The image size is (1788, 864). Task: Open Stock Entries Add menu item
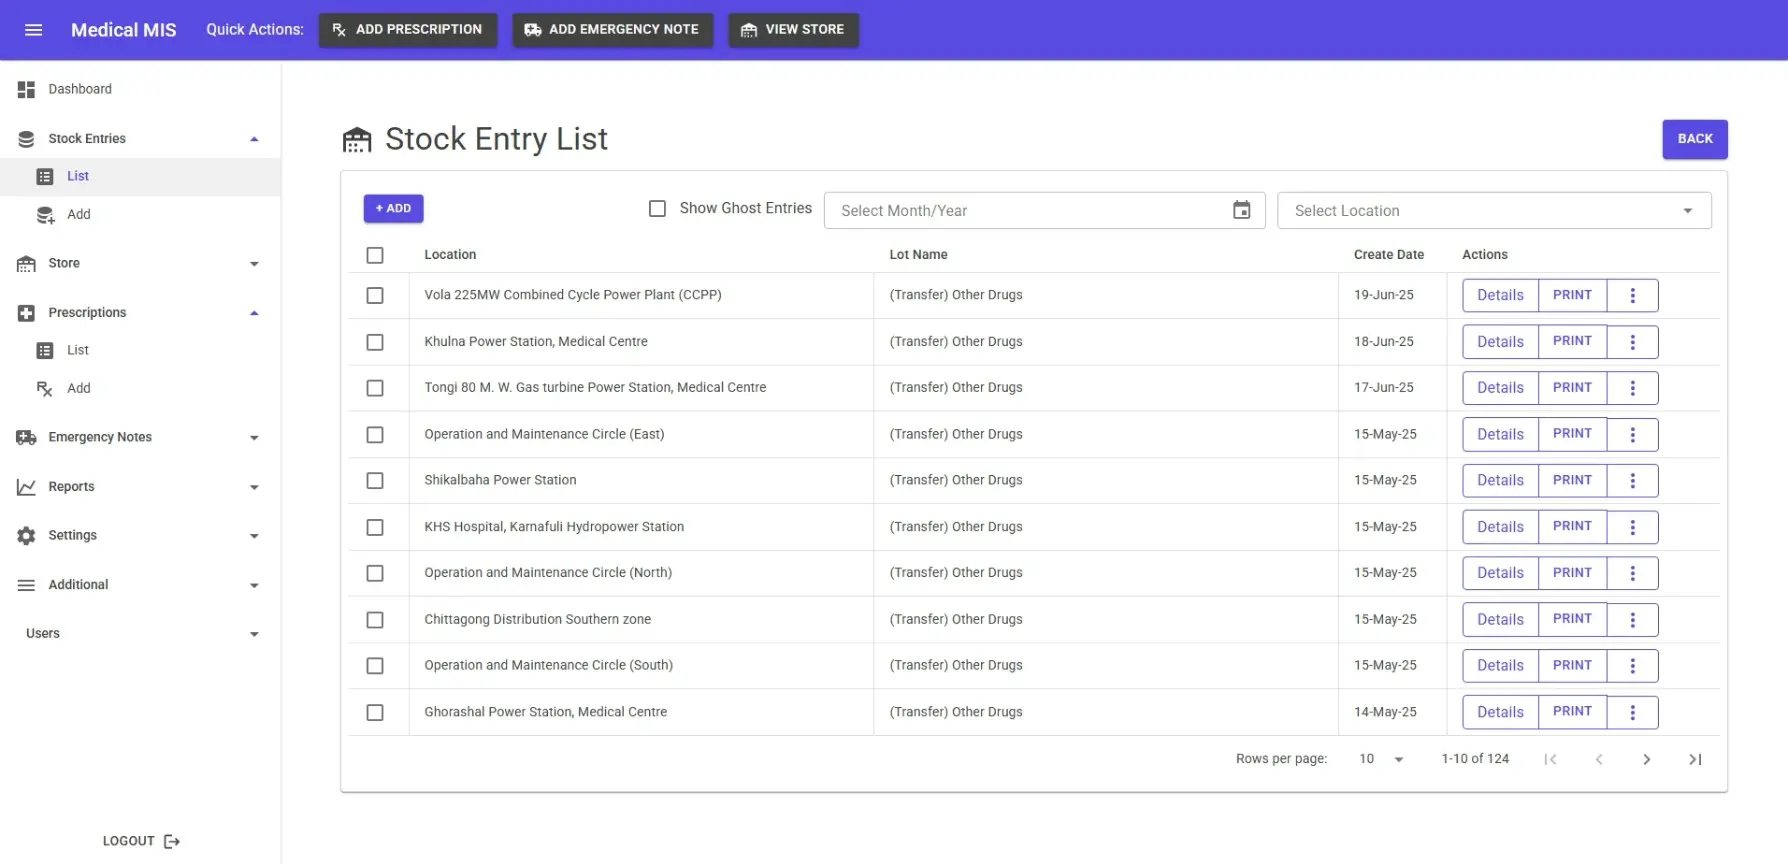point(78,215)
